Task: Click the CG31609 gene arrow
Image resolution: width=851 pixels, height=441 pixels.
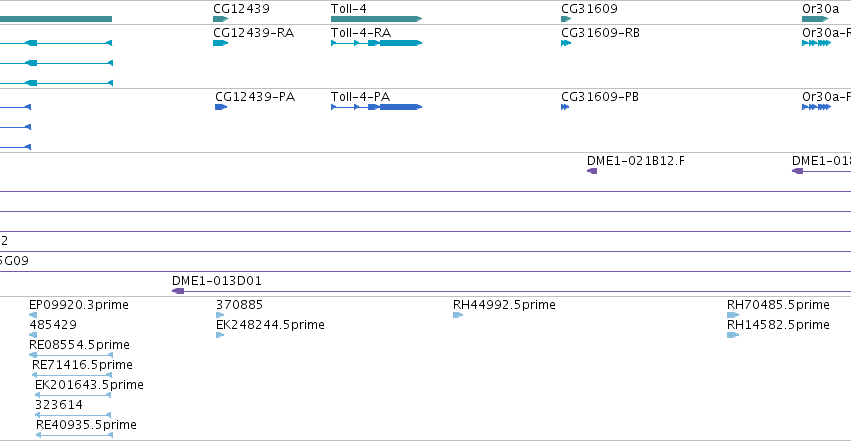Action: pyautogui.click(x=566, y=19)
